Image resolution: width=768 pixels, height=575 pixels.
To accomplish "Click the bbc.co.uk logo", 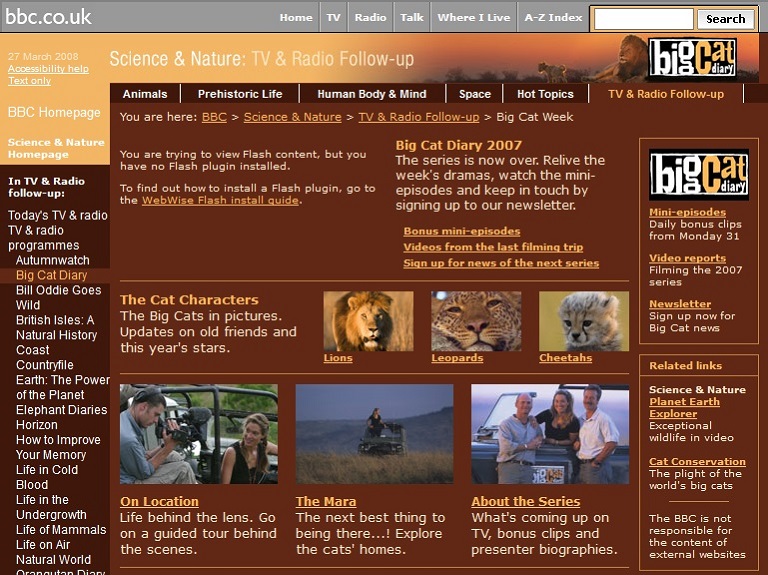I will pyautogui.click(x=48, y=17).
